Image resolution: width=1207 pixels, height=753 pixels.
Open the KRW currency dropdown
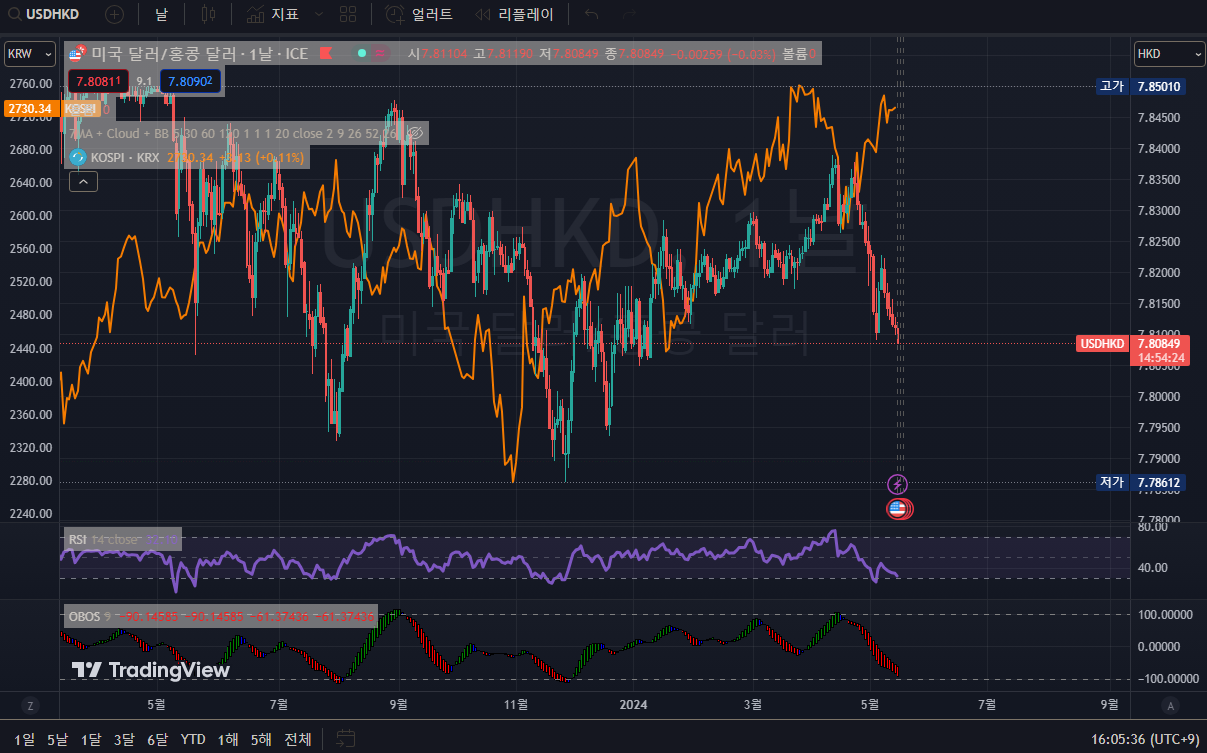tap(31, 54)
